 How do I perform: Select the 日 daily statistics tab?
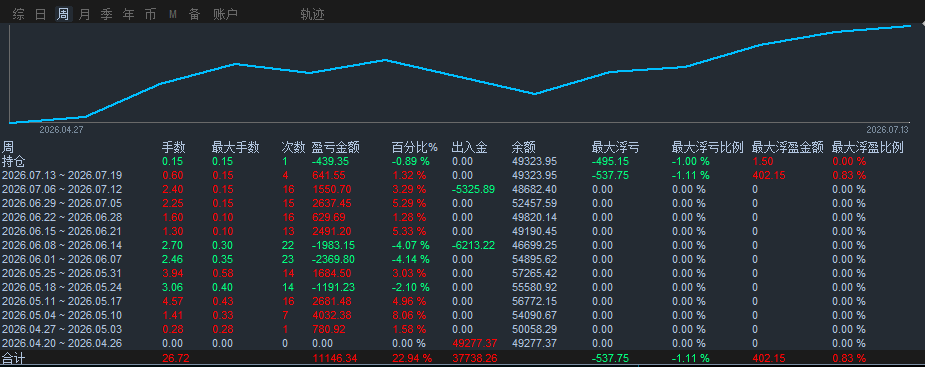[x=40, y=14]
